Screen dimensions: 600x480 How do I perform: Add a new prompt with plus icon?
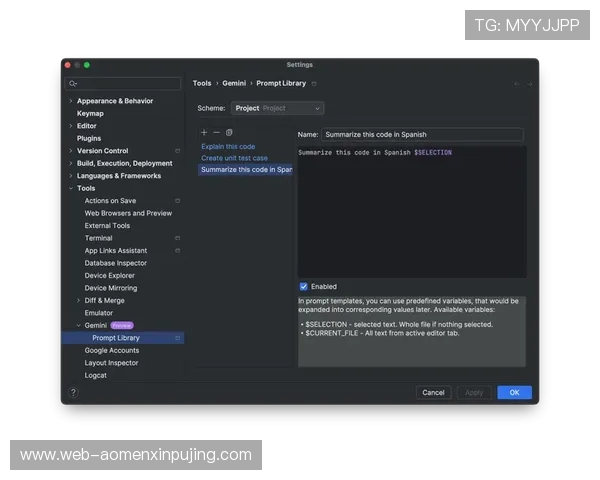(204, 132)
